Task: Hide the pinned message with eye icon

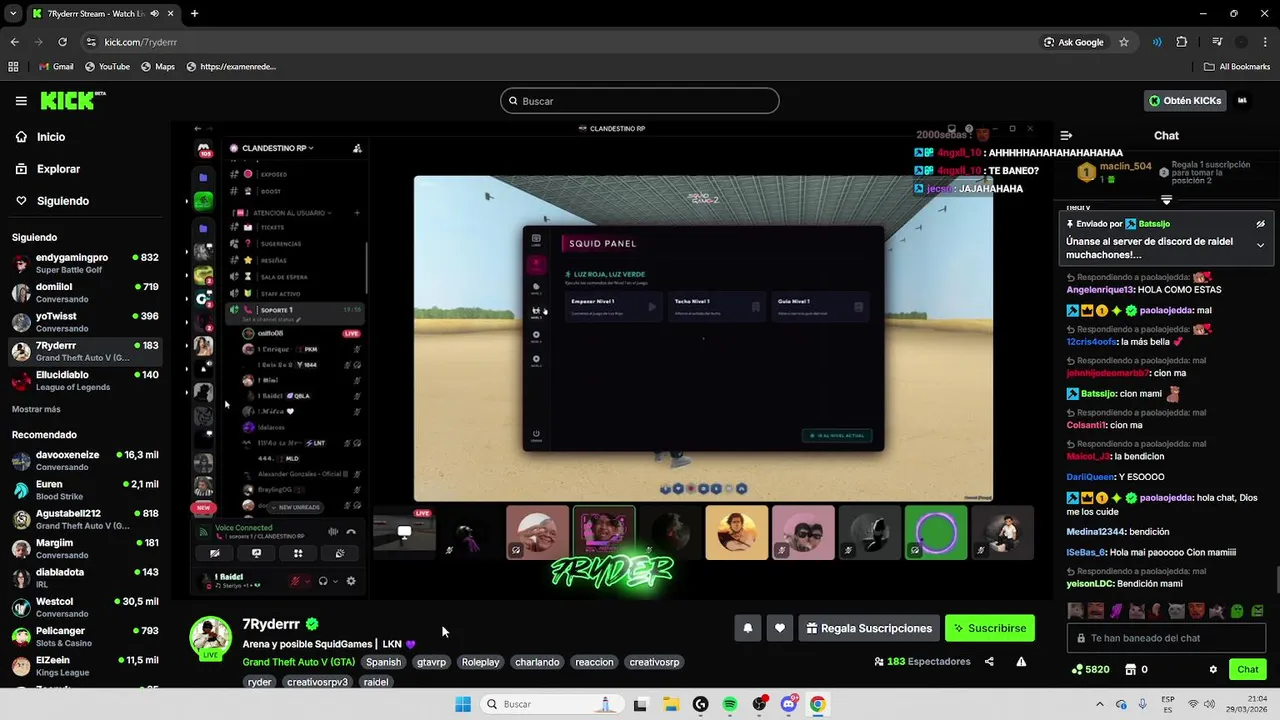Action: click(1260, 224)
